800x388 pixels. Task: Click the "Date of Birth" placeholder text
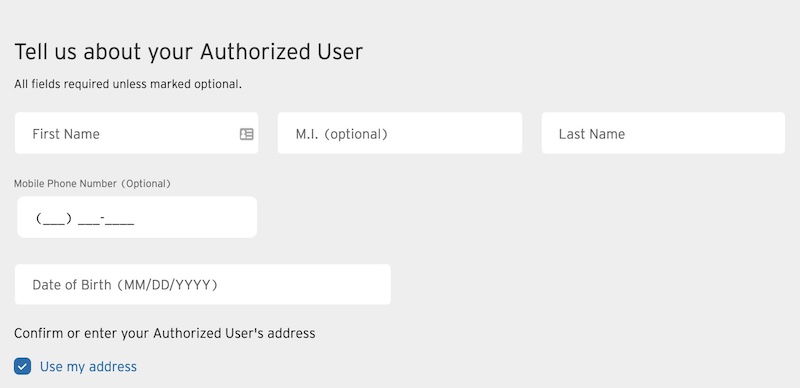(x=71, y=285)
